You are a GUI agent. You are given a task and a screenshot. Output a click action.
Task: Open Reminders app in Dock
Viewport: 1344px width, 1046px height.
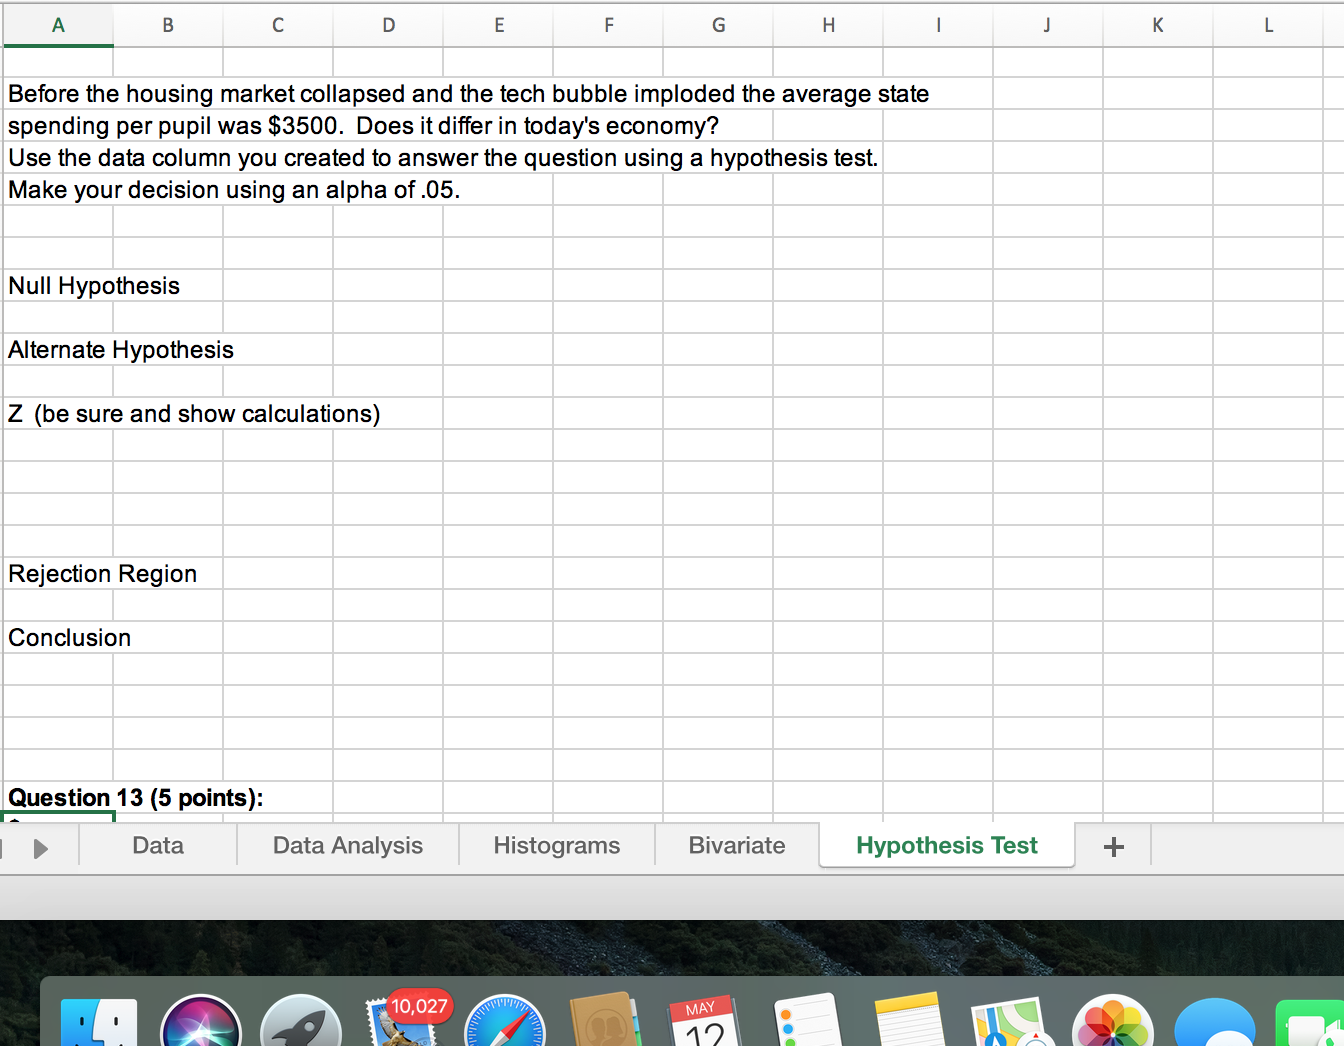[x=807, y=1021]
